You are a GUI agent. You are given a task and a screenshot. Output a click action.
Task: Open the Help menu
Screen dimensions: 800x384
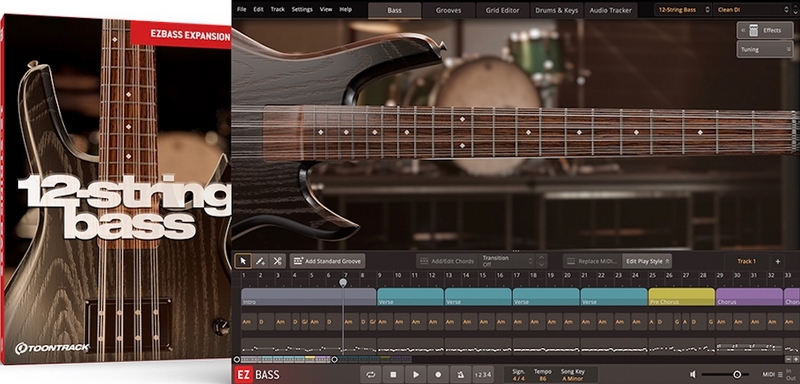[345, 9]
